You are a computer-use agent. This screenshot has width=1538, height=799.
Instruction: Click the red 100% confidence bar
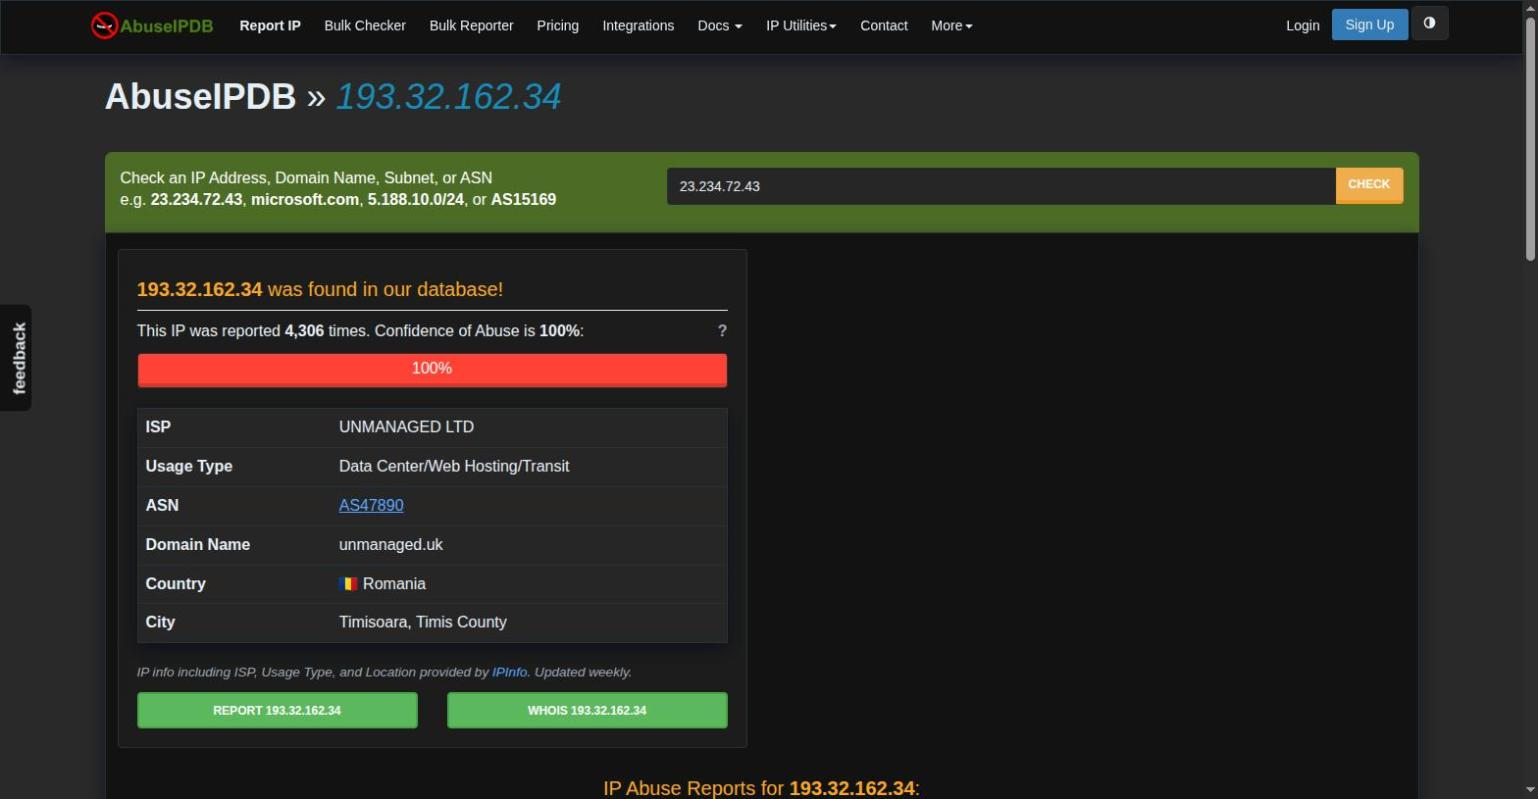432,369
